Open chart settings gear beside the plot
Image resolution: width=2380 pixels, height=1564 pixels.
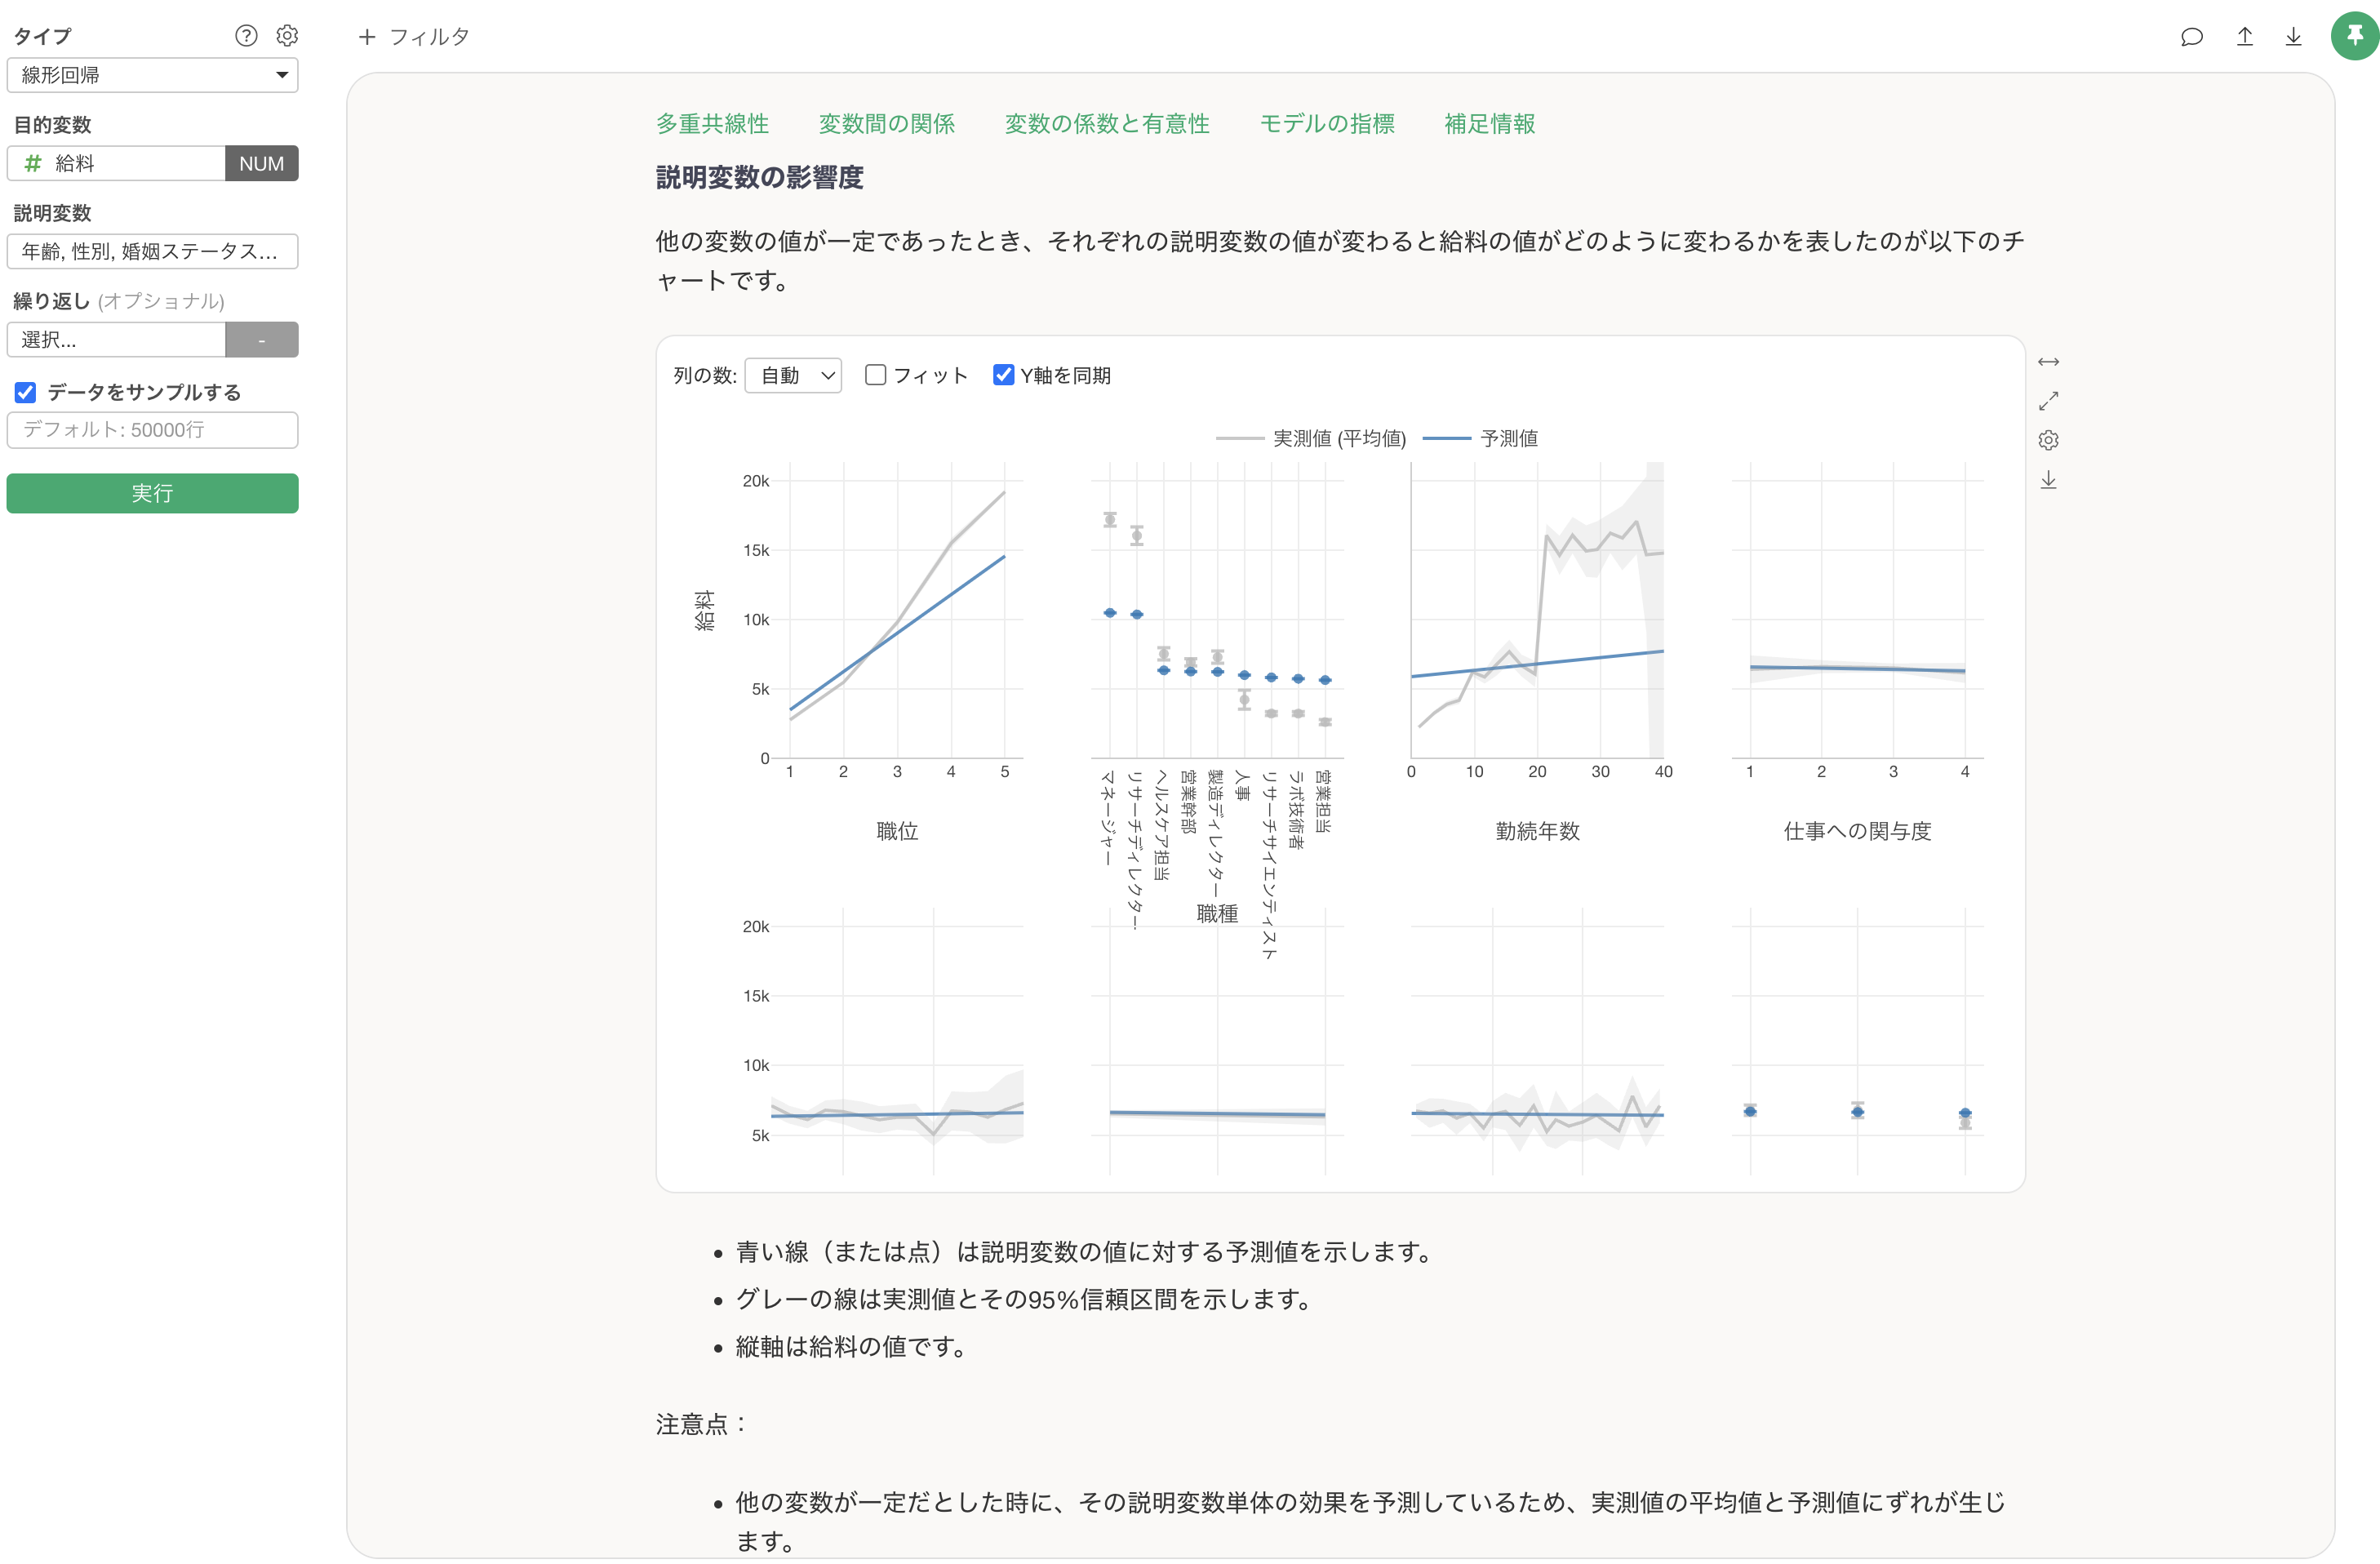point(2048,440)
